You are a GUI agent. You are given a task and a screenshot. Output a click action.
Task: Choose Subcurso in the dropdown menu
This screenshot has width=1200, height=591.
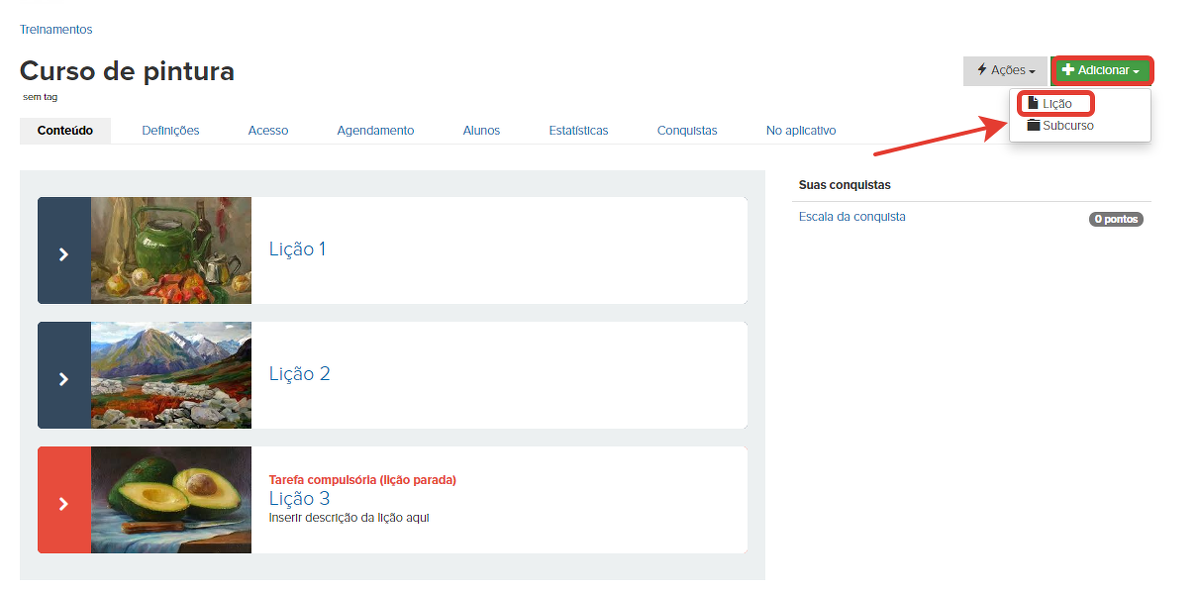click(1068, 126)
